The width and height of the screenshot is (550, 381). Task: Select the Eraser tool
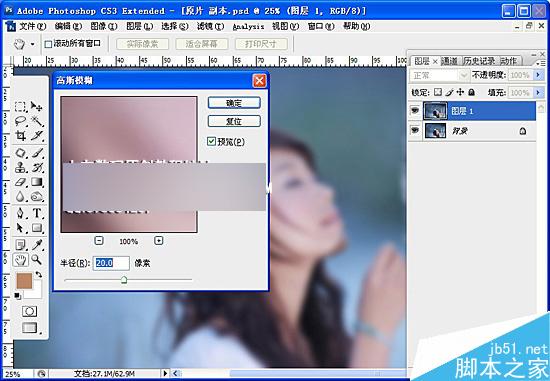point(20,182)
